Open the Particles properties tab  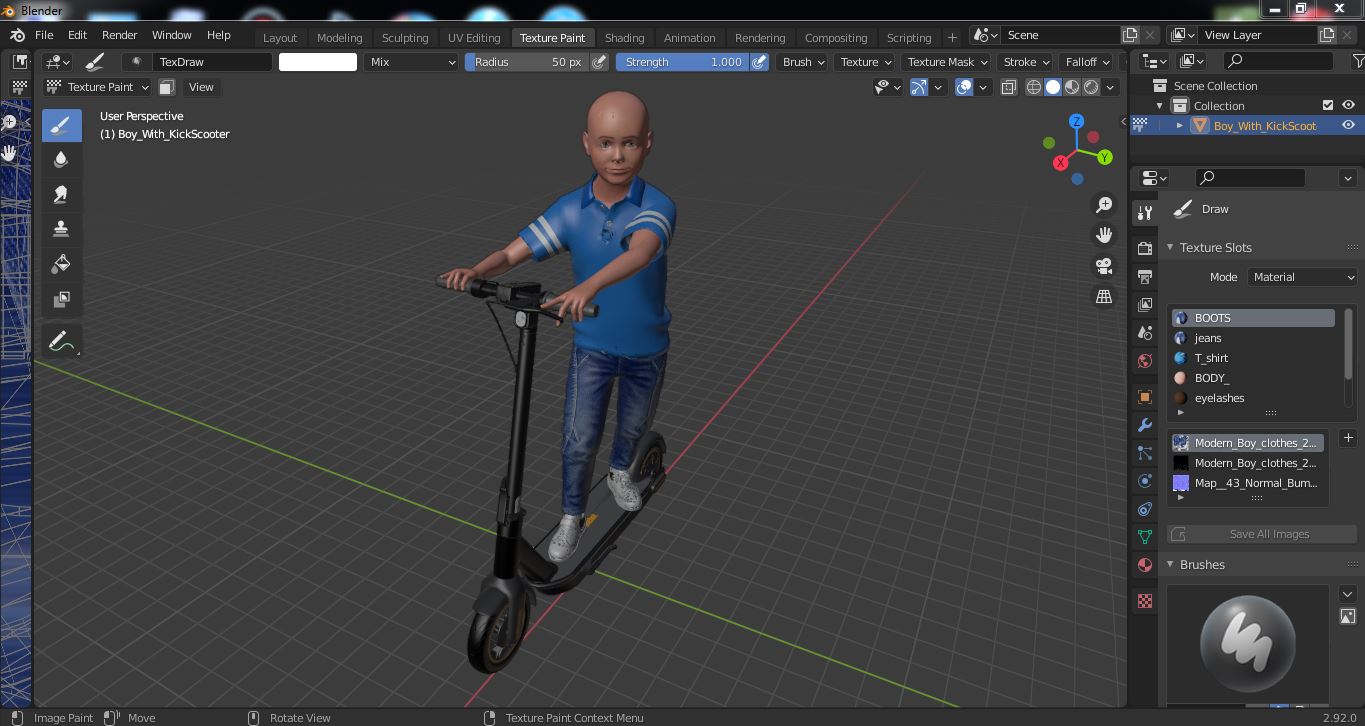pyautogui.click(x=1145, y=453)
